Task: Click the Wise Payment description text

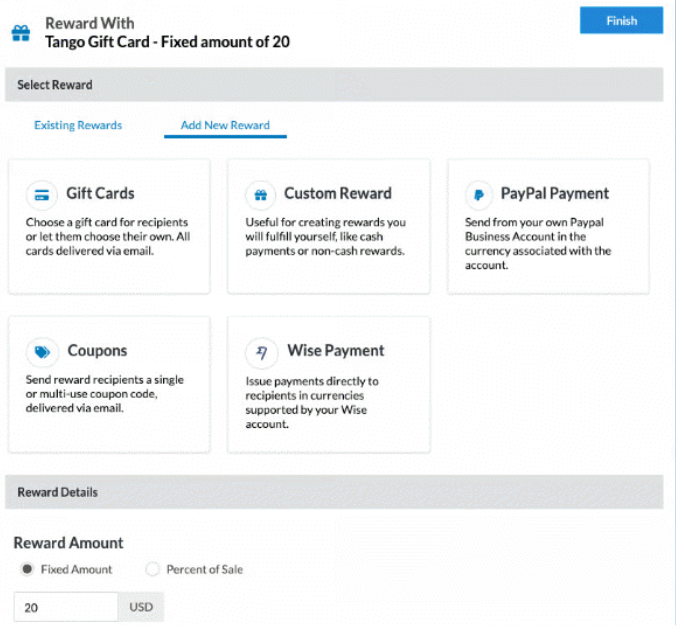Action: point(312,403)
